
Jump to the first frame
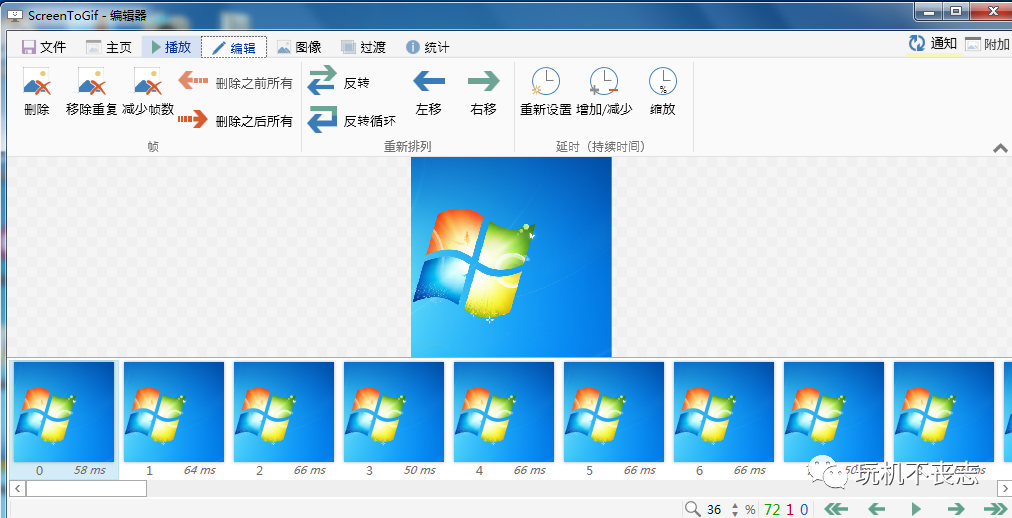836,509
